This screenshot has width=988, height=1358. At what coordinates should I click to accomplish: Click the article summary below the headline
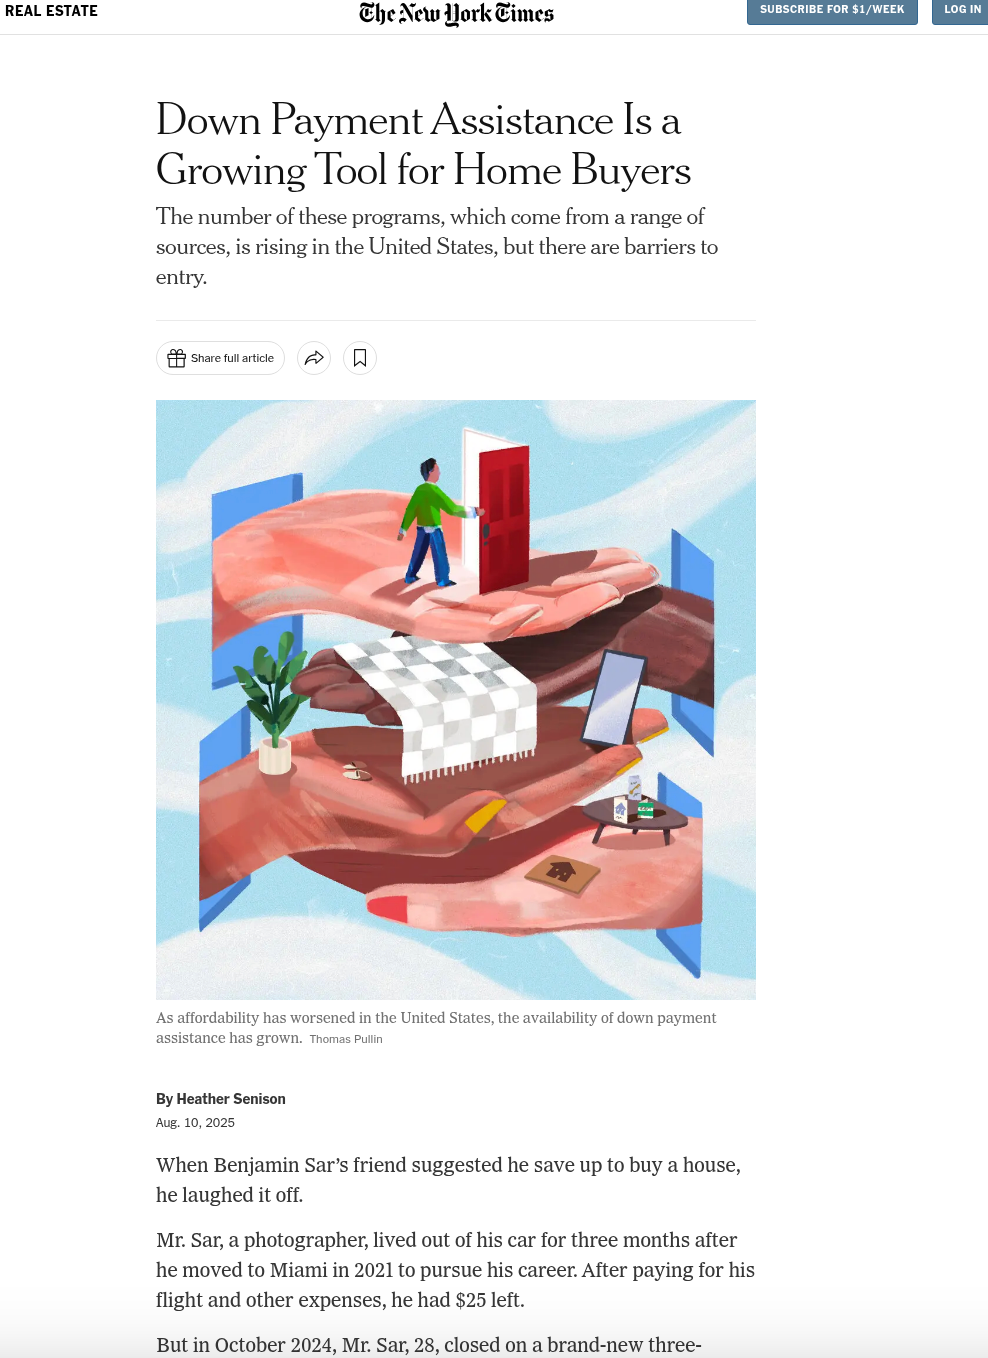click(437, 247)
